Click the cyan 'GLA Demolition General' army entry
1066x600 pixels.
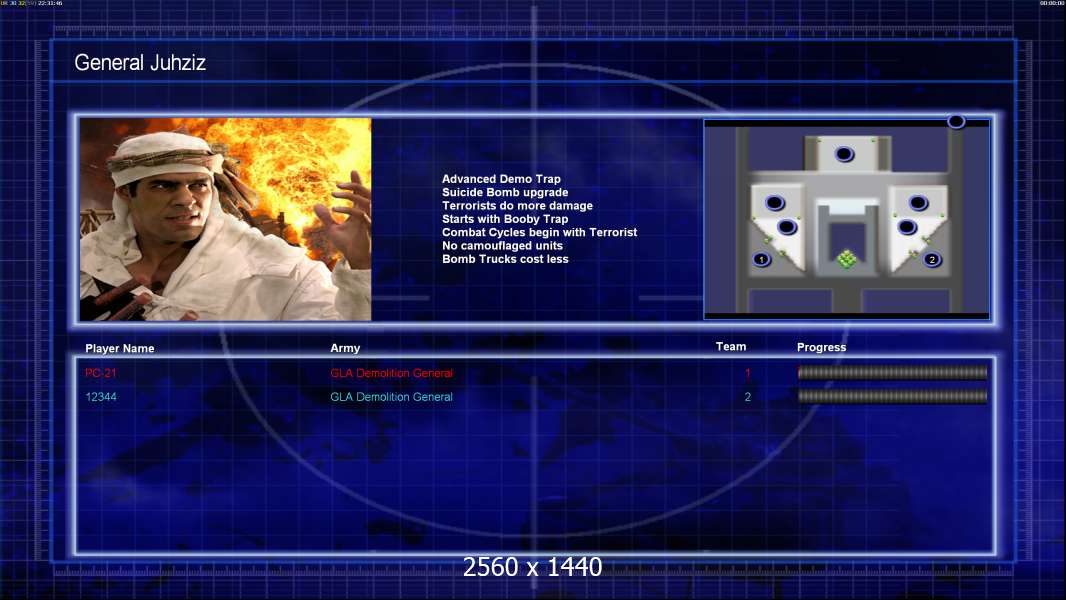(x=392, y=397)
